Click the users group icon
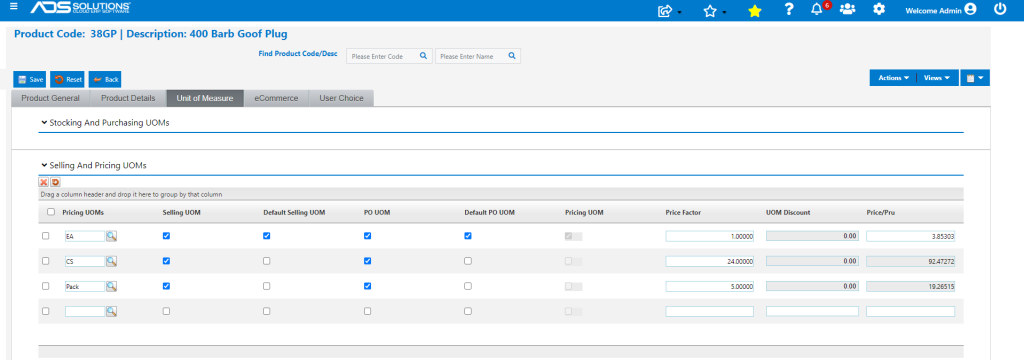 coord(848,9)
